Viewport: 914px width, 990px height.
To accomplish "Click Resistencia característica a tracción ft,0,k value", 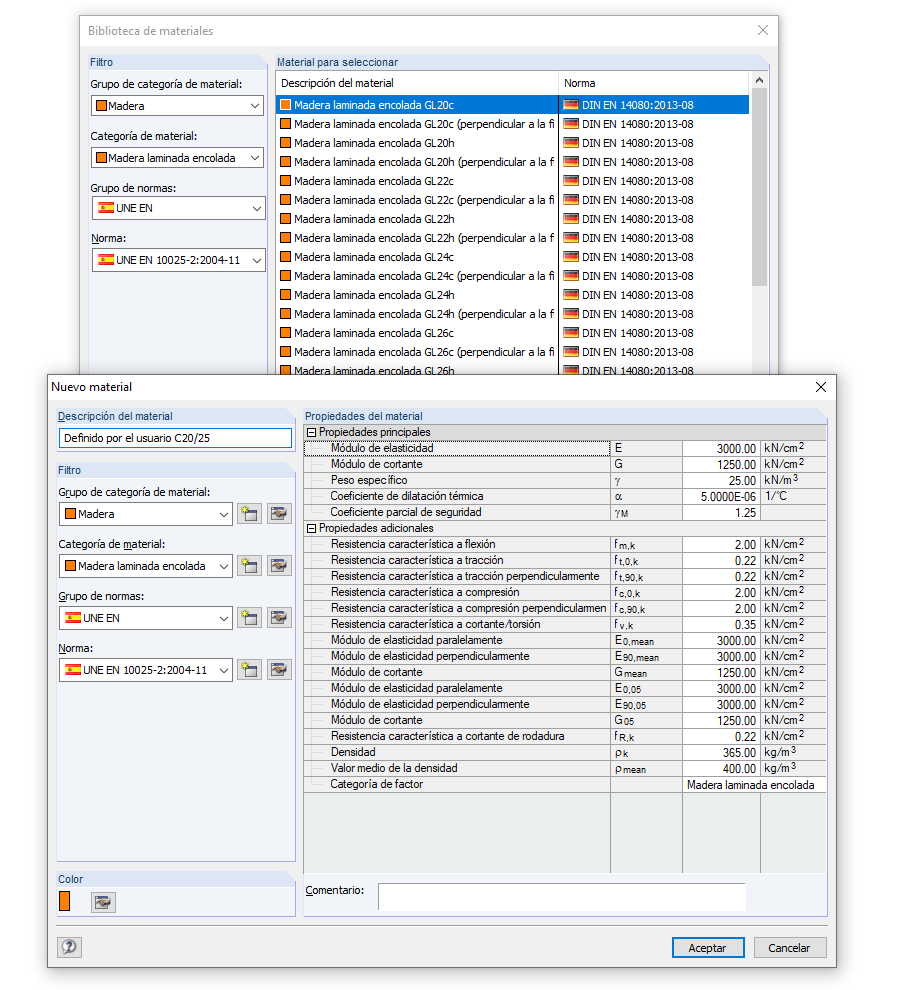I will [x=721, y=560].
